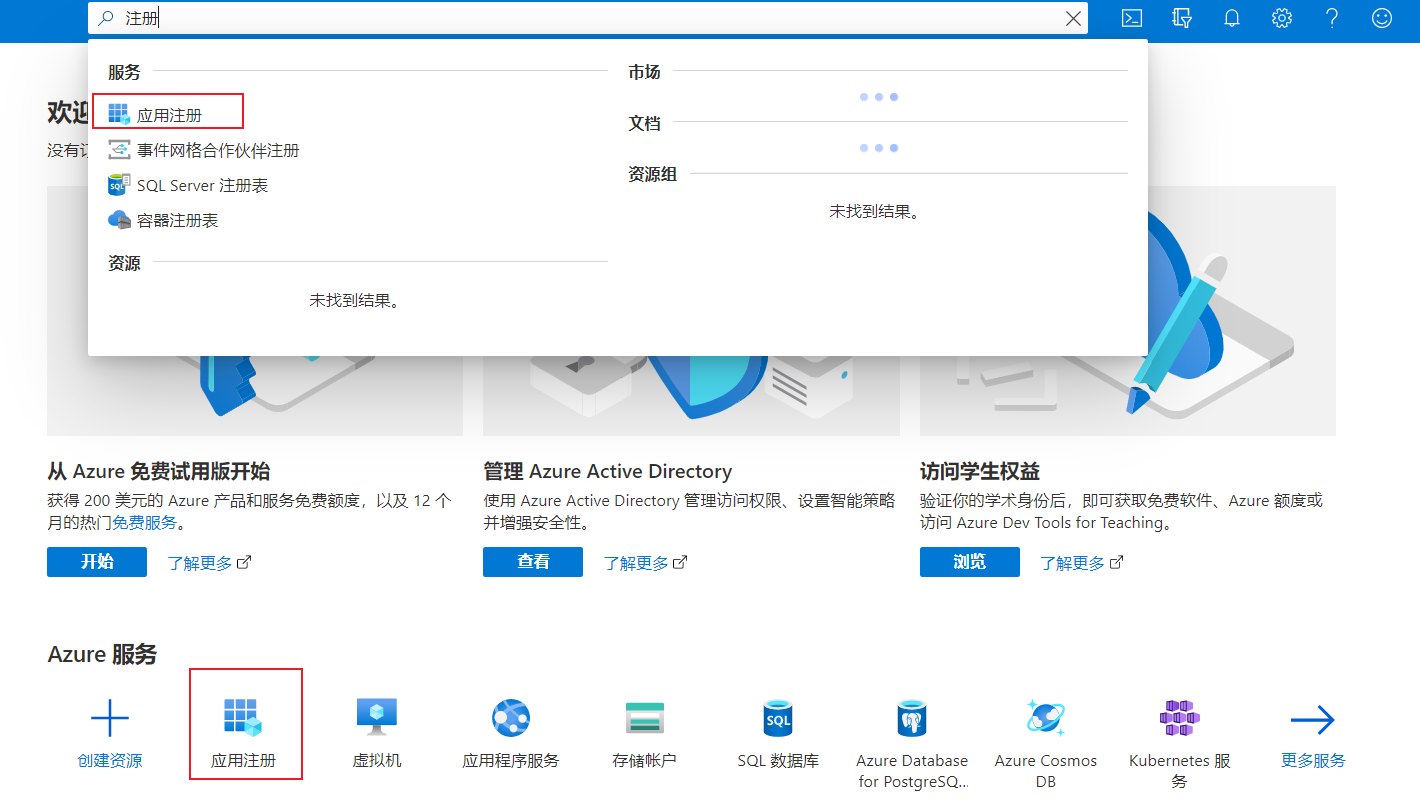Click the 容器注册表 cloud icon
Image resolution: width=1420 pixels, height=811 pixels.
(x=119, y=220)
